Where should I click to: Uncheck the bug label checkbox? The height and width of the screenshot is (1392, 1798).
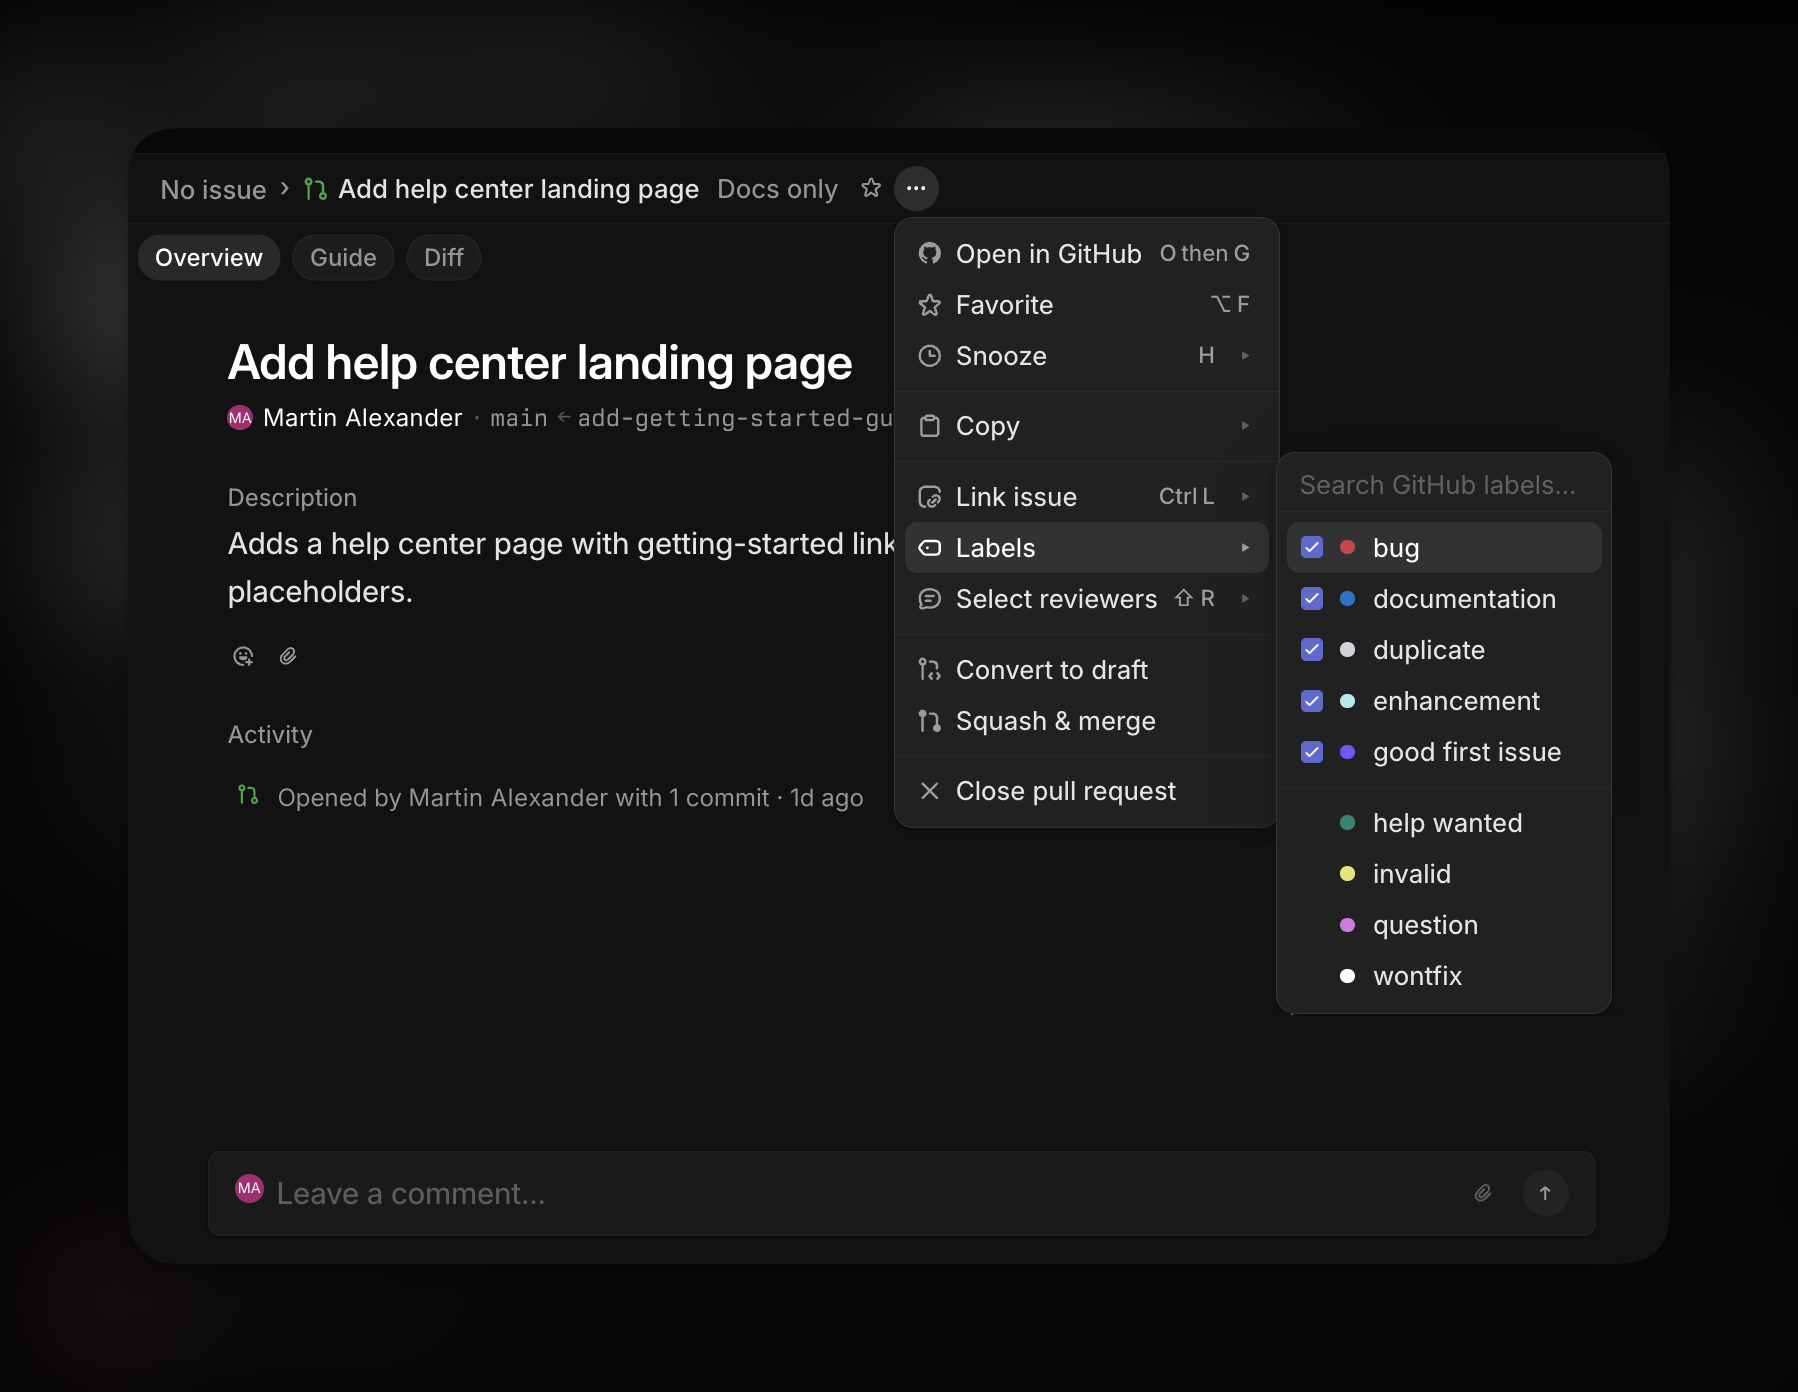click(x=1312, y=547)
